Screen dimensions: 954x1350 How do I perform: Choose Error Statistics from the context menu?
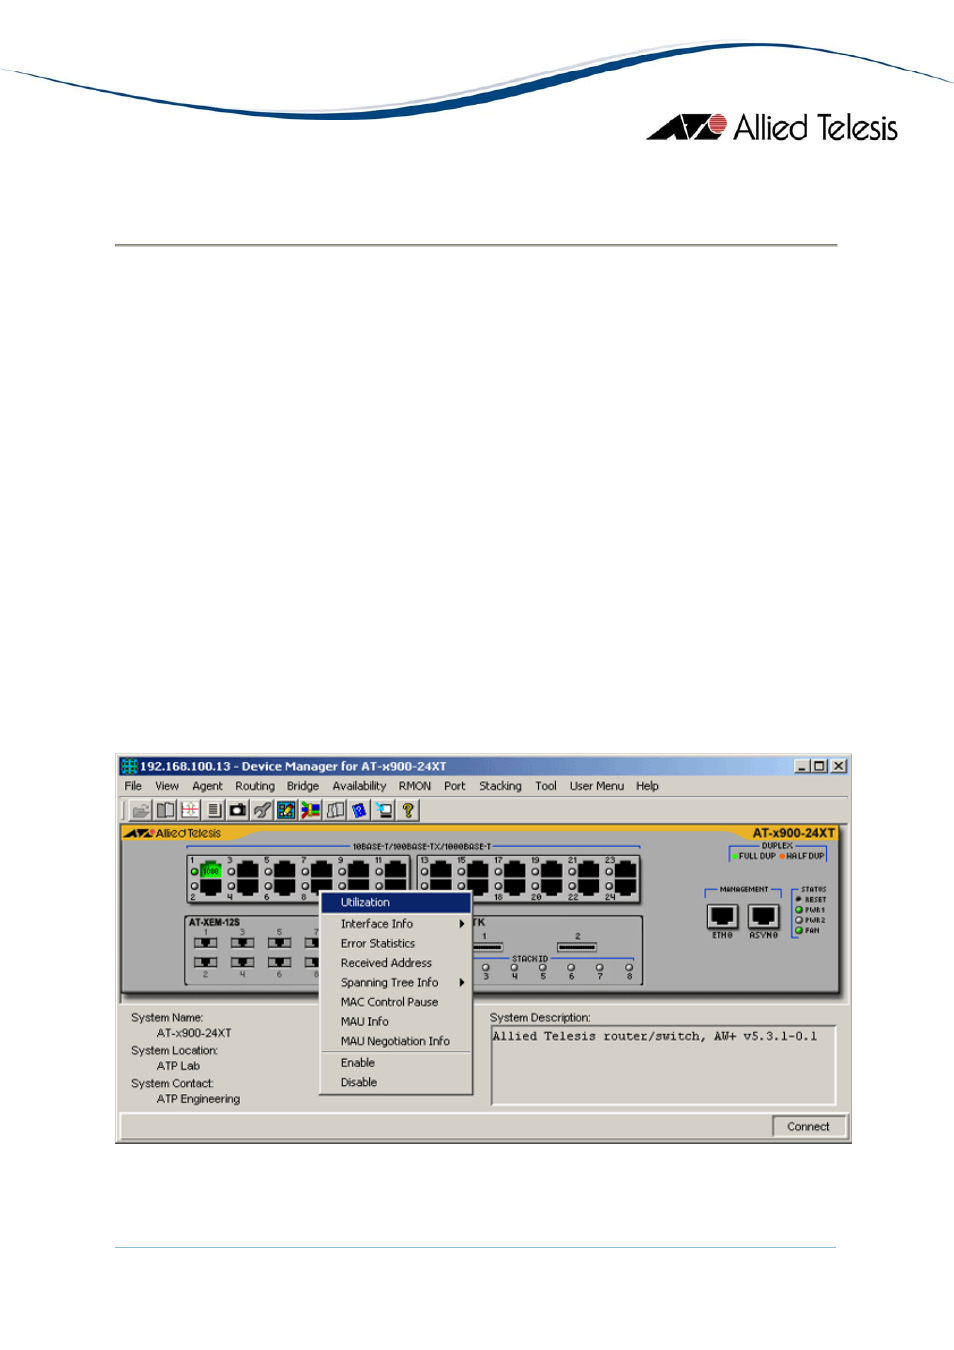click(x=396, y=943)
